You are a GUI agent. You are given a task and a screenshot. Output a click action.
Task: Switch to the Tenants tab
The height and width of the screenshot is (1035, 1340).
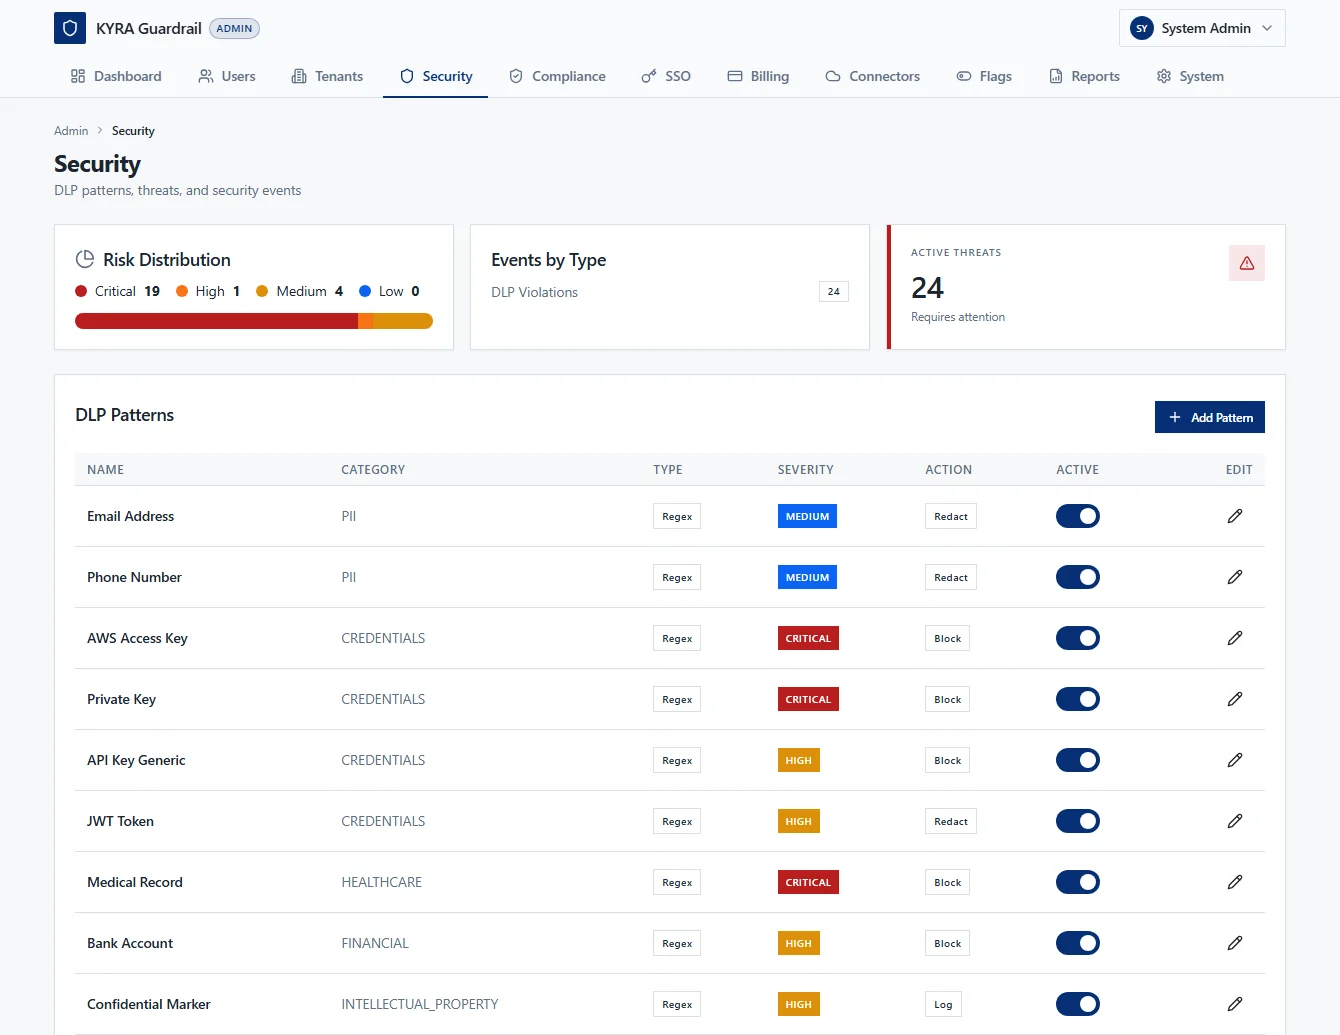coord(327,76)
